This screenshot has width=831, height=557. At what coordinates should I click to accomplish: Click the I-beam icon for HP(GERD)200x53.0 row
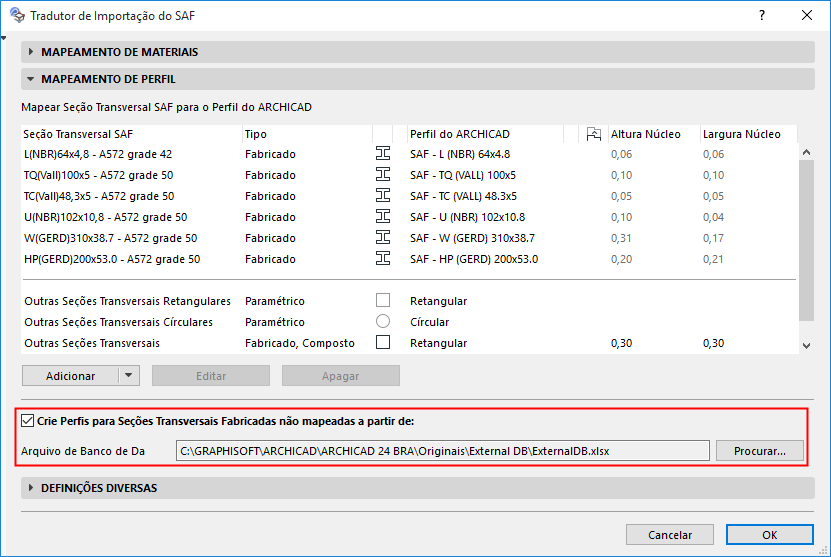(382, 259)
